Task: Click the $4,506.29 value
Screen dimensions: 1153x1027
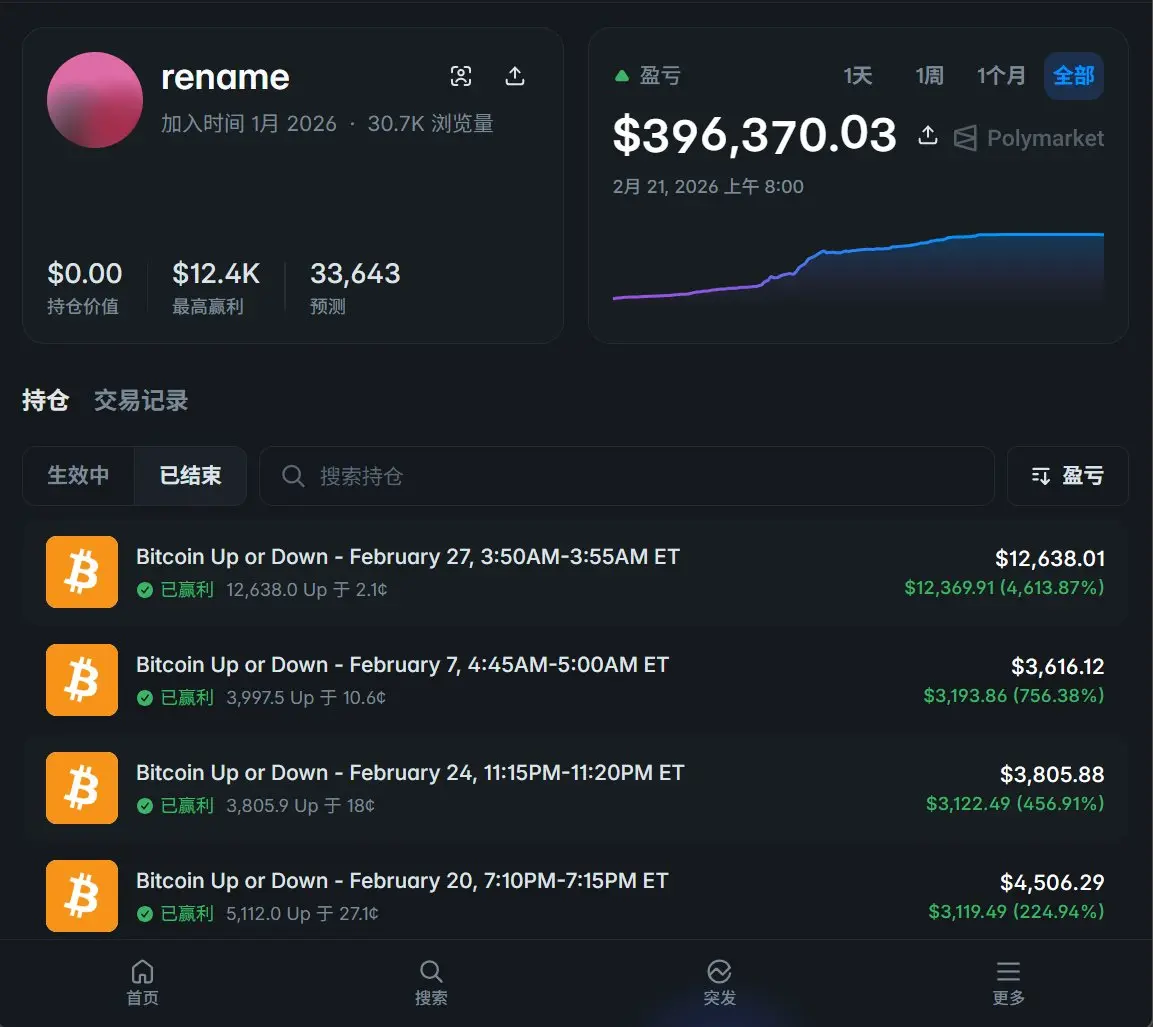Action: point(1052,883)
